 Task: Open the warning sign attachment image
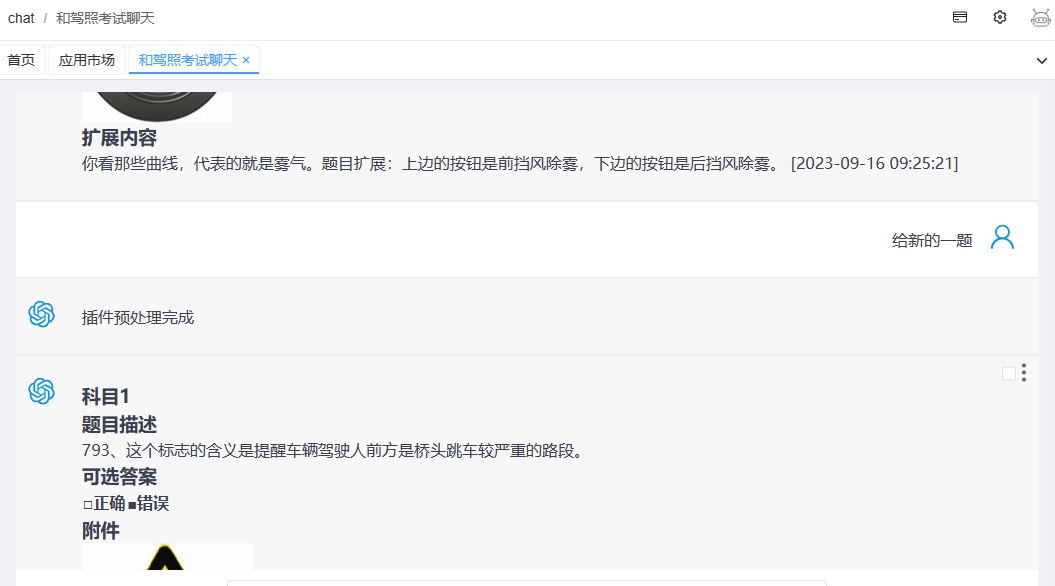(x=167, y=558)
